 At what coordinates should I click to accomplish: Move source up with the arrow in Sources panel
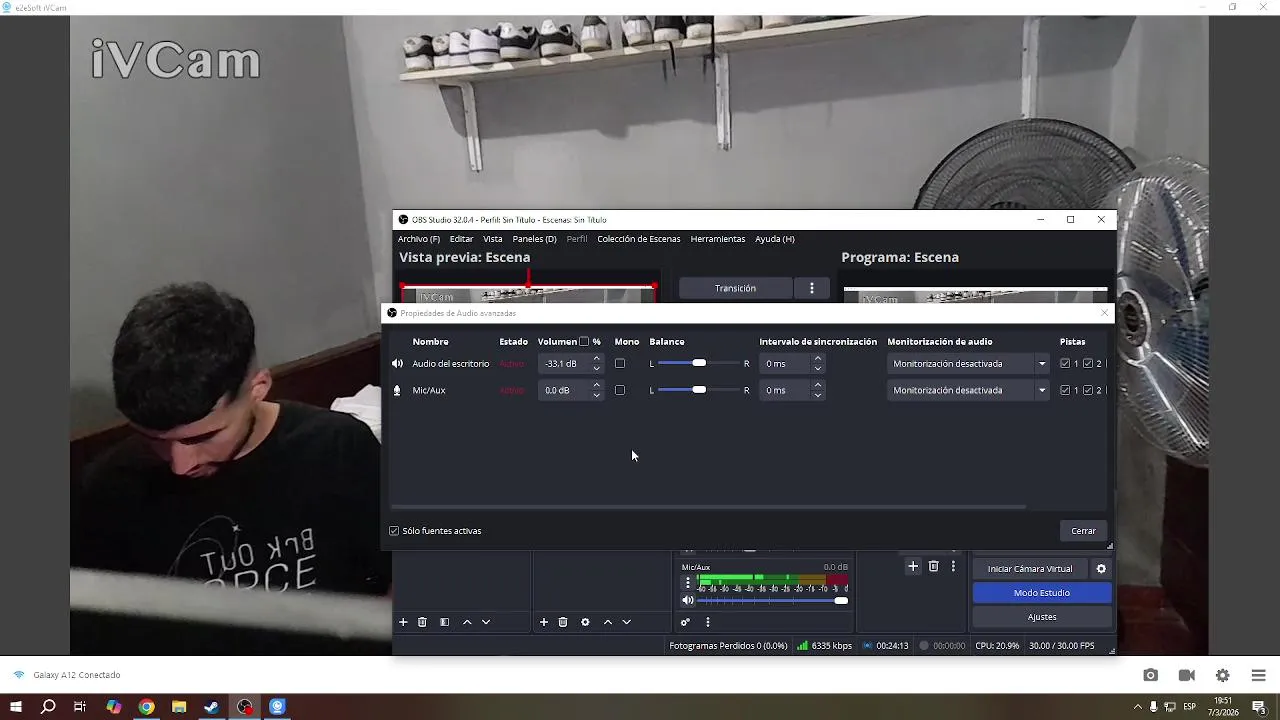click(x=607, y=622)
